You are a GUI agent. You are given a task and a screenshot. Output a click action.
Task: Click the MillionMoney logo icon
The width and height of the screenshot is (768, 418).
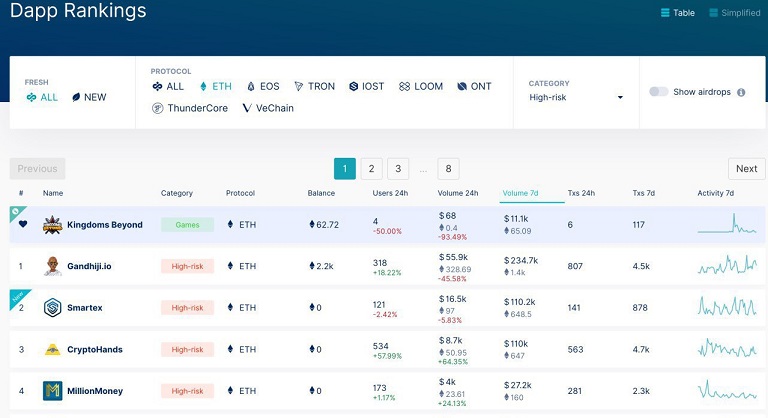click(x=52, y=391)
